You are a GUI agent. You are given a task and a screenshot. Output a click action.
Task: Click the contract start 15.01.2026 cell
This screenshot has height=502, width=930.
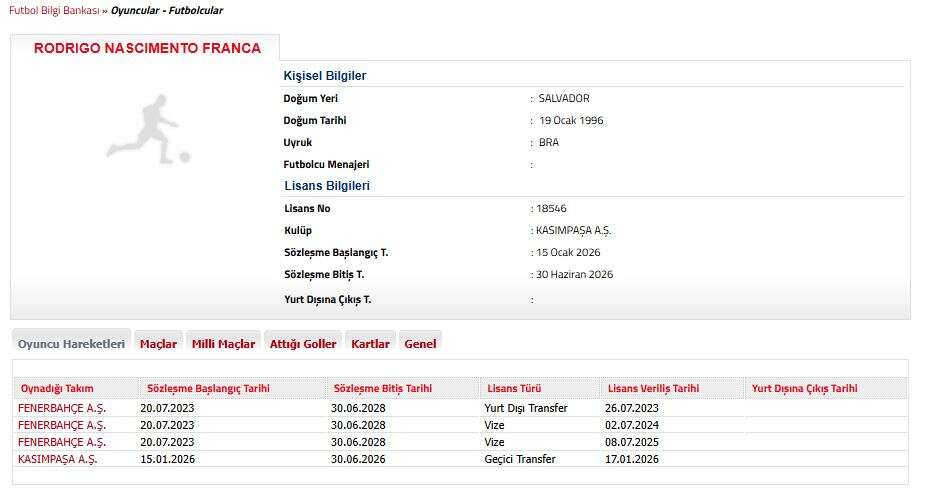(x=167, y=459)
